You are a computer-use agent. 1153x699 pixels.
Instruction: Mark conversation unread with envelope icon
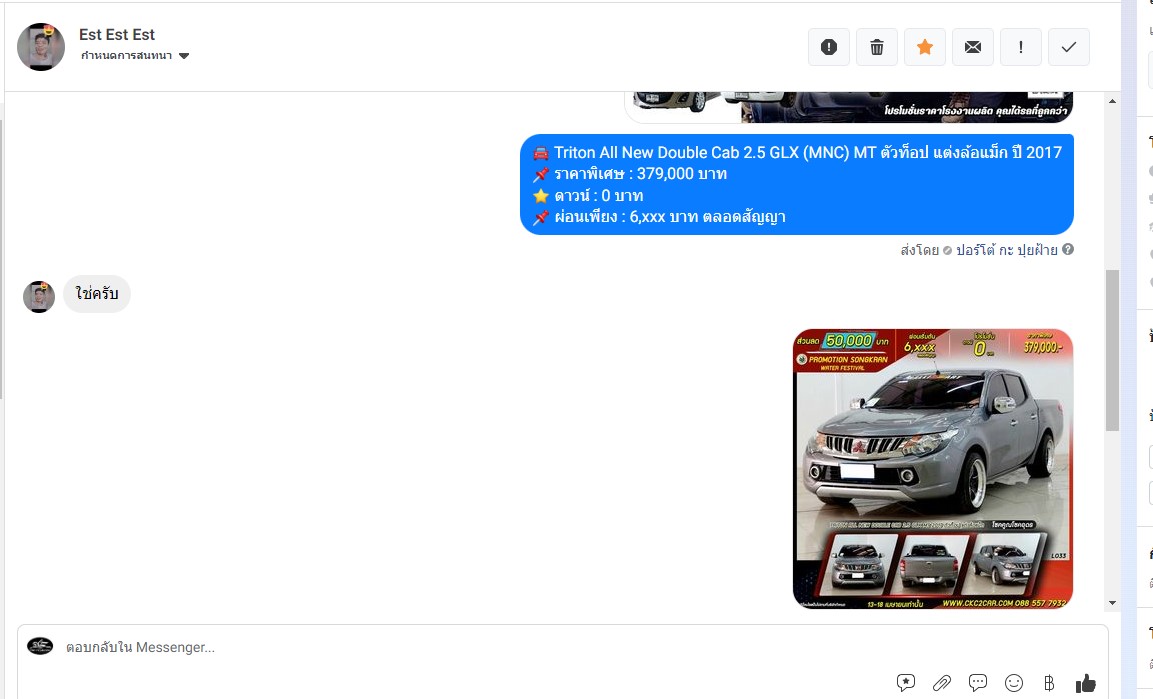point(972,47)
